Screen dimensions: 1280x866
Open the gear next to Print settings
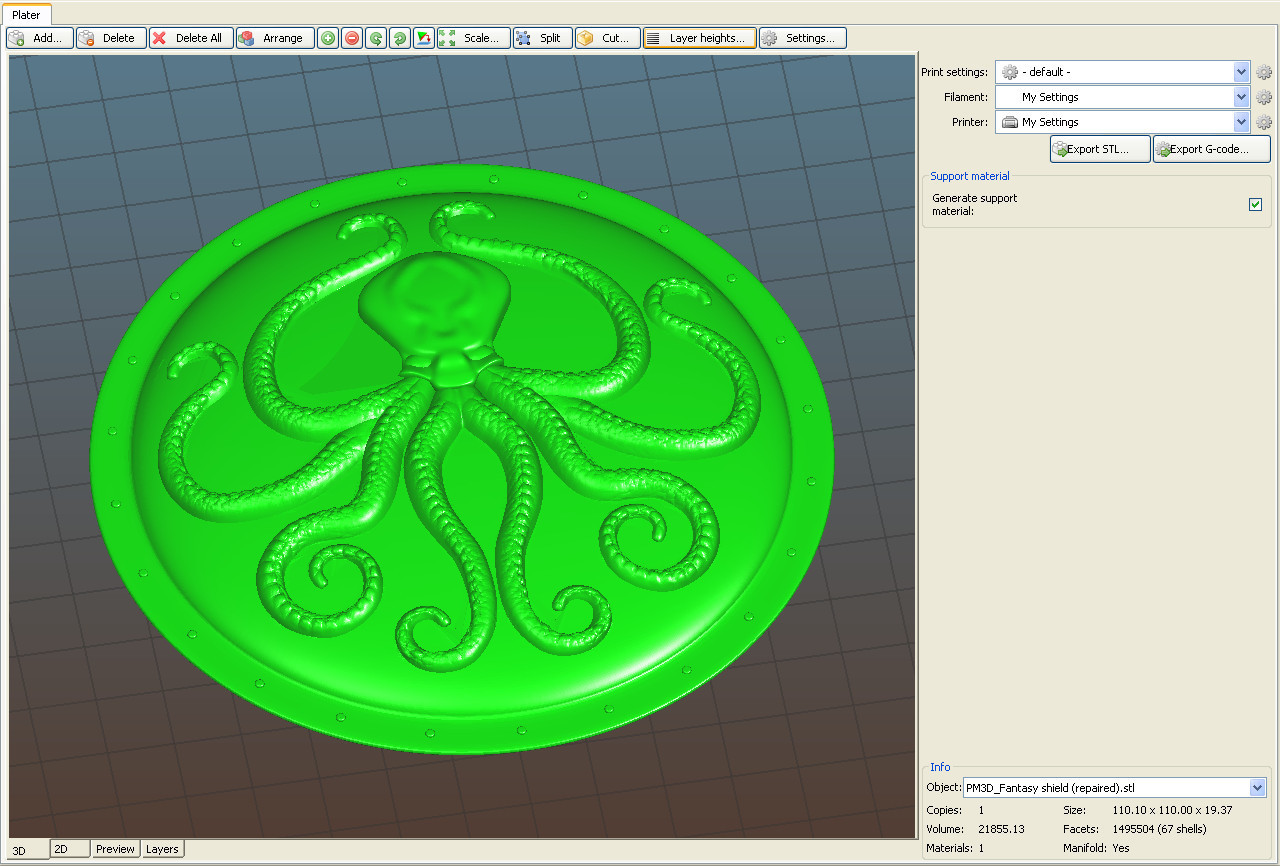pyautogui.click(x=1264, y=72)
